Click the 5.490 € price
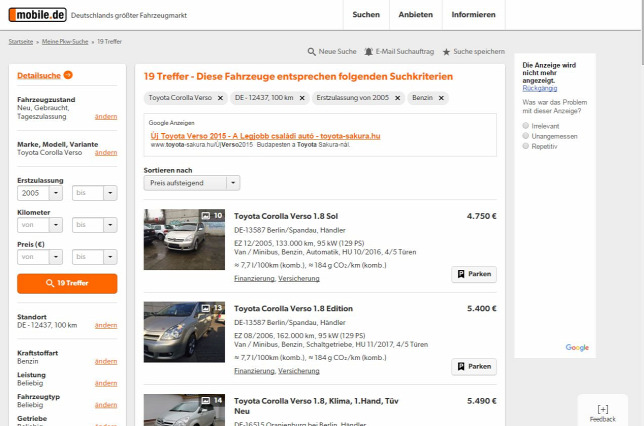This screenshot has height=426, width=644. click(481, 401)
